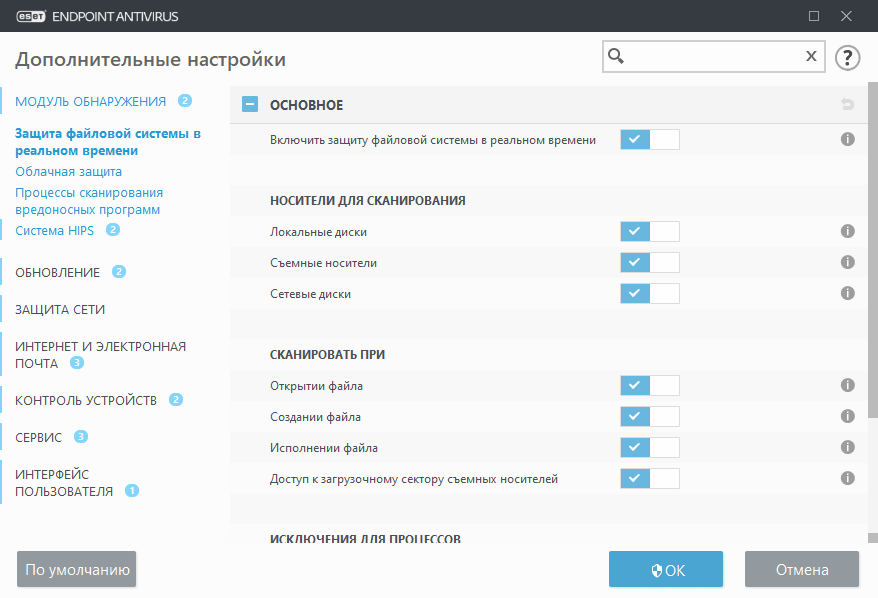Click the search magnifier icon

click(x=616, y=56)
